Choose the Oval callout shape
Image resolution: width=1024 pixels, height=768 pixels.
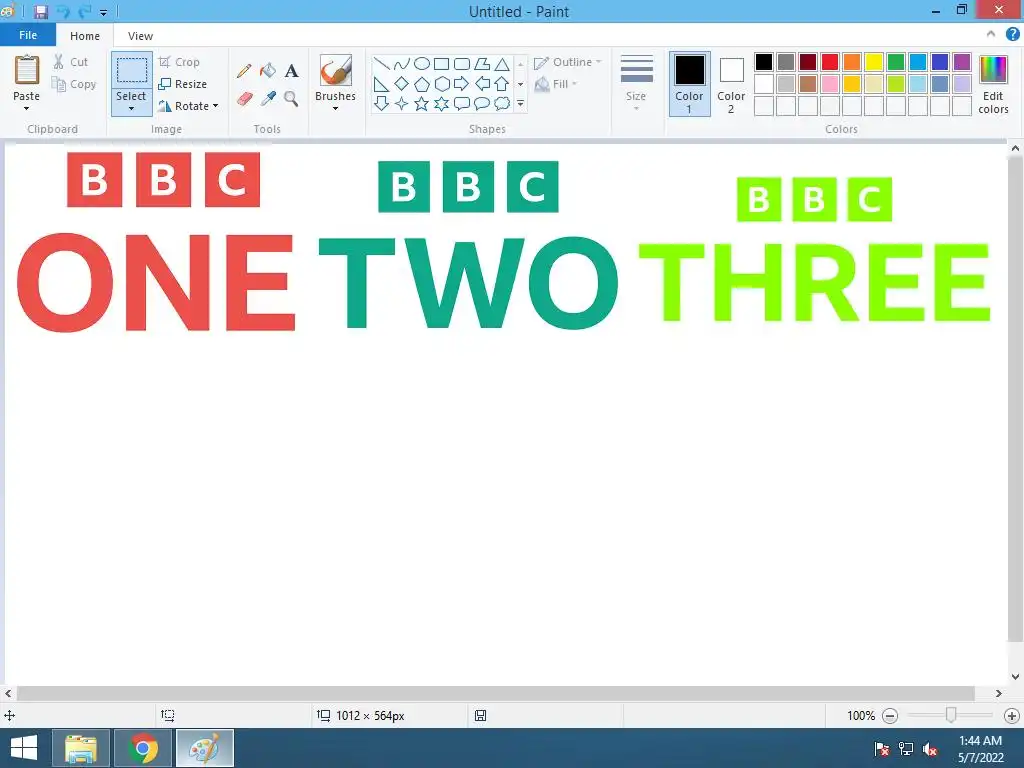(482, 103)
